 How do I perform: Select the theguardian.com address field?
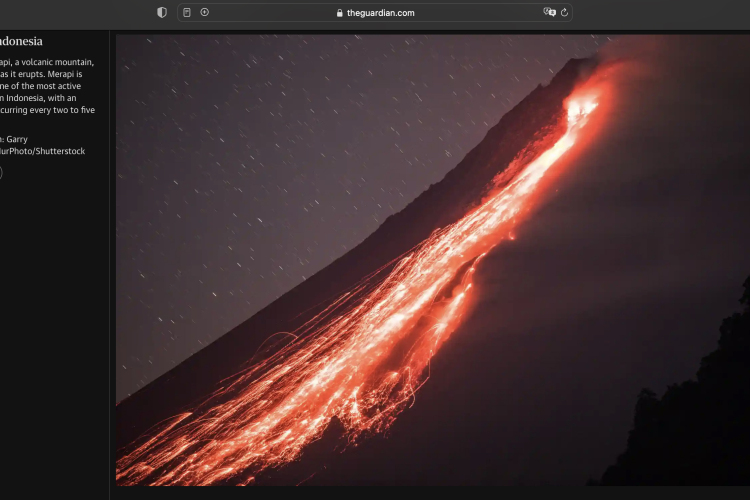click(x=375, y=13)
